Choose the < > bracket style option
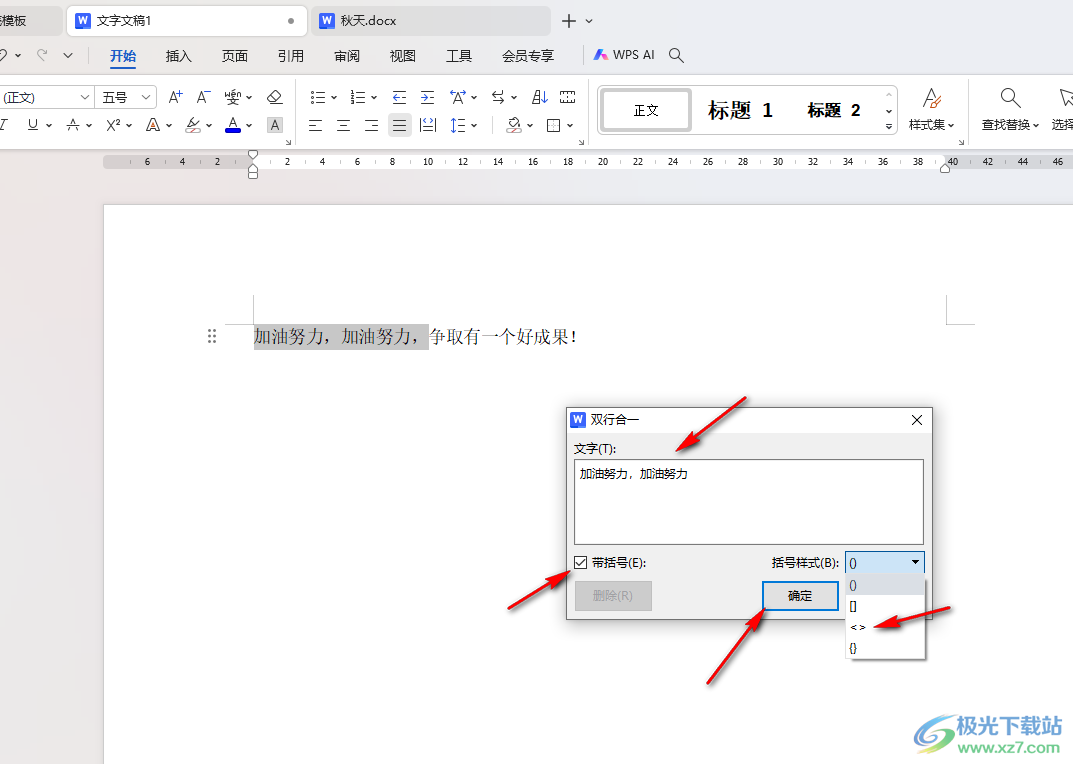Image resolution: width=1073 pixels, height=764 pixels. [858, 627]
